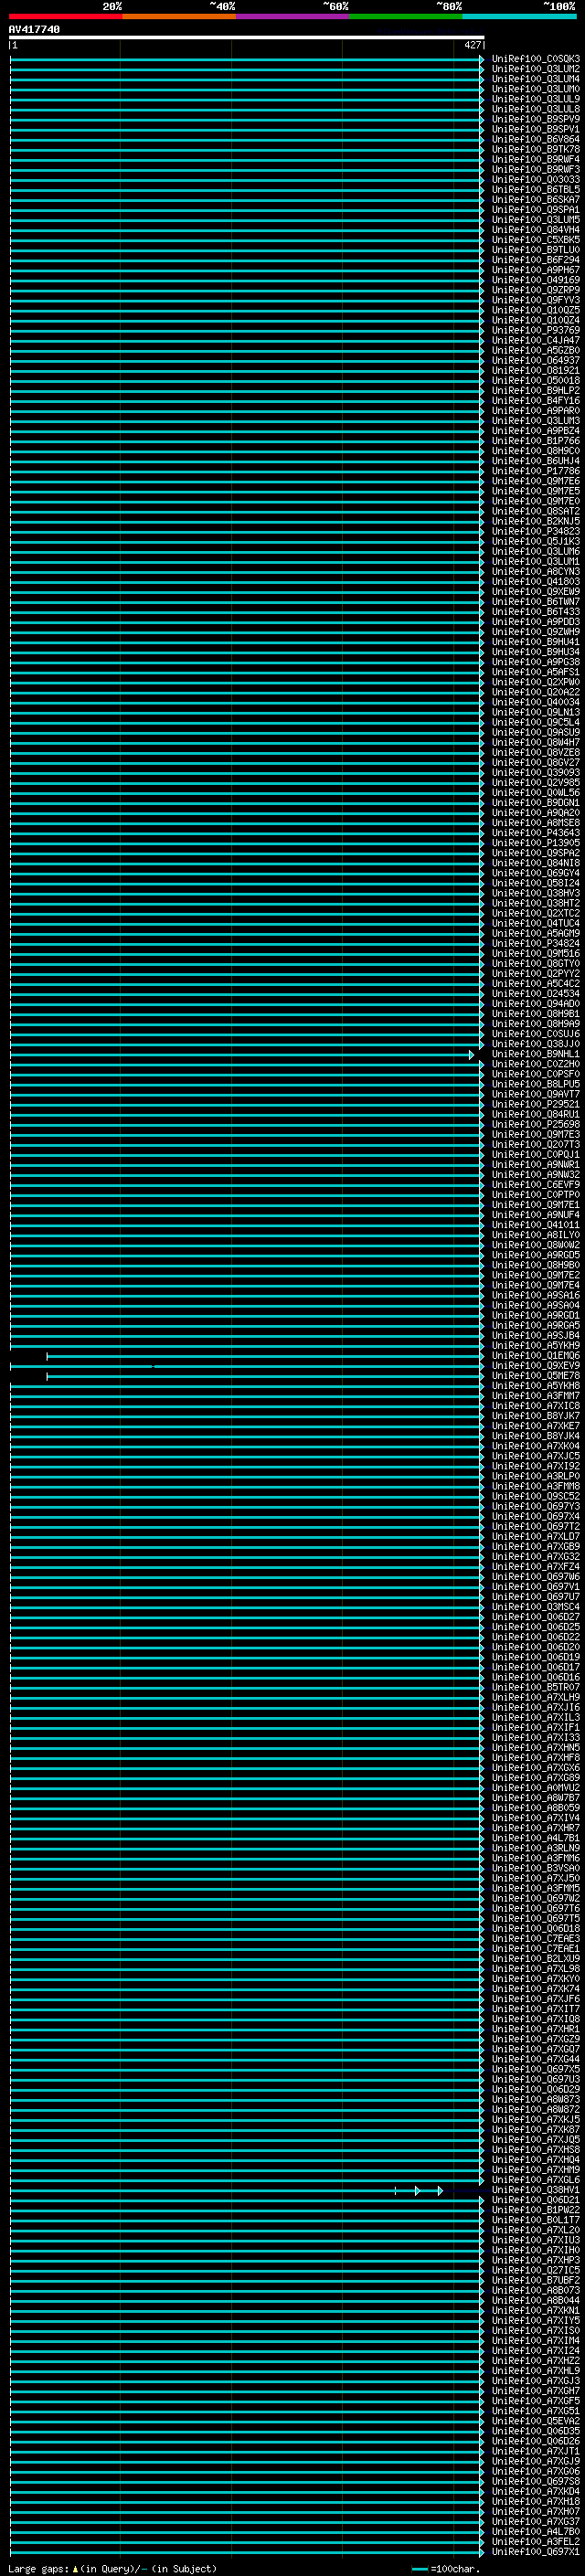Viewport: 585px width, 2576px height.
Task: Click the label UniRef100_C0Z2H0
Action: 536,1064
